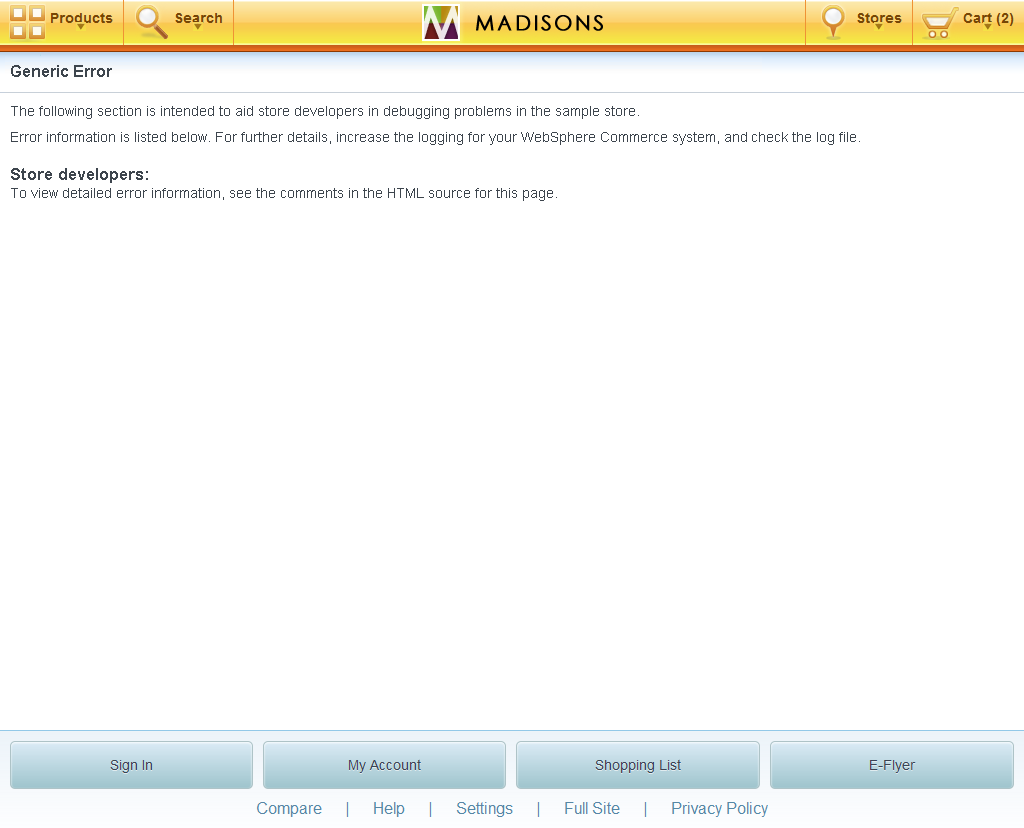View the Shopping List
This screenshot has height=828, width=1024.
click(637, 764)
